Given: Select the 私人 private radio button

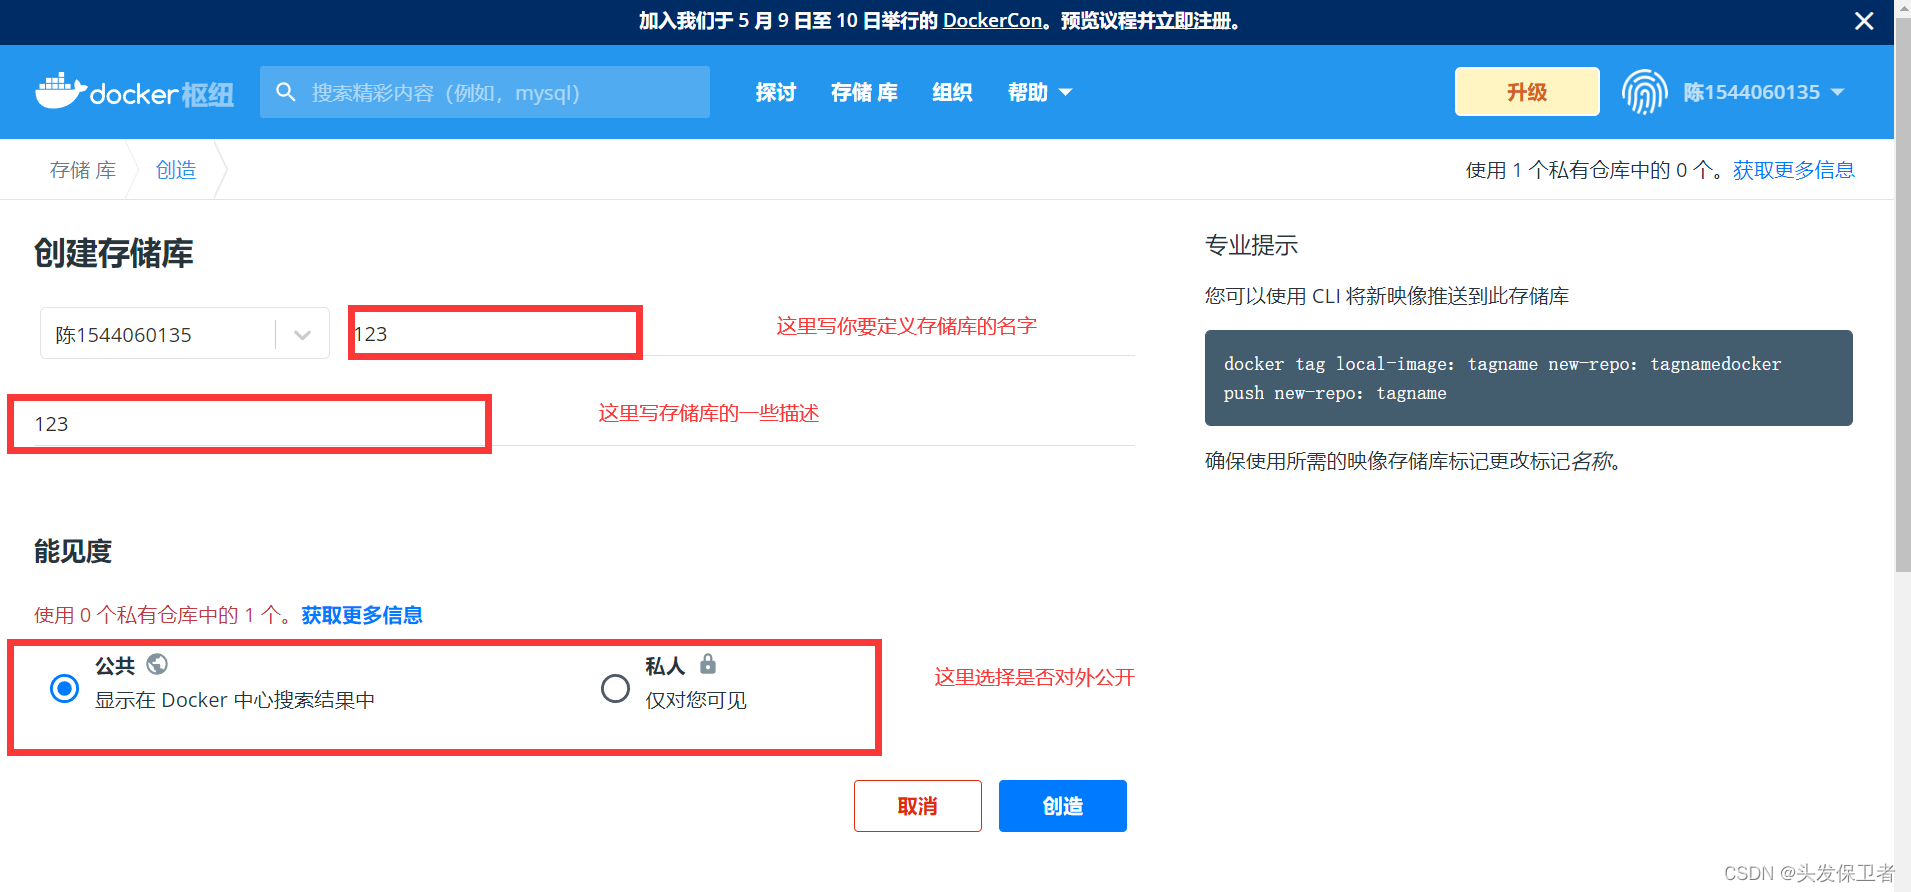Looking at the screenshot, I should [615, 688].
